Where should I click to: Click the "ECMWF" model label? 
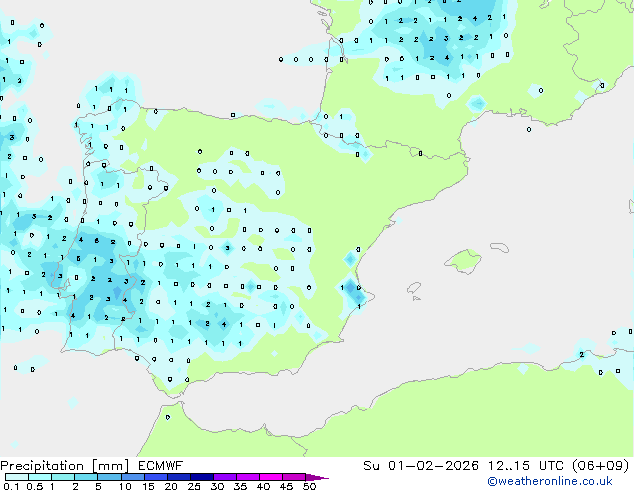pyautogui.click(x=161, y=466)
